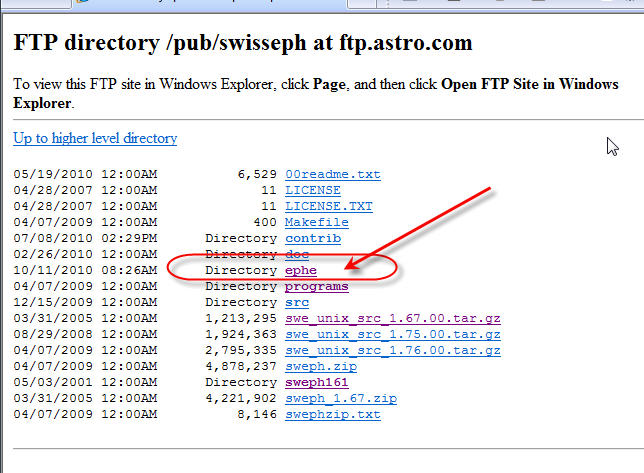This screenshot has height=473, width=644.
Task: Download swe_unix_src_1.76.00.tar.gz
Action: [392, 350]
